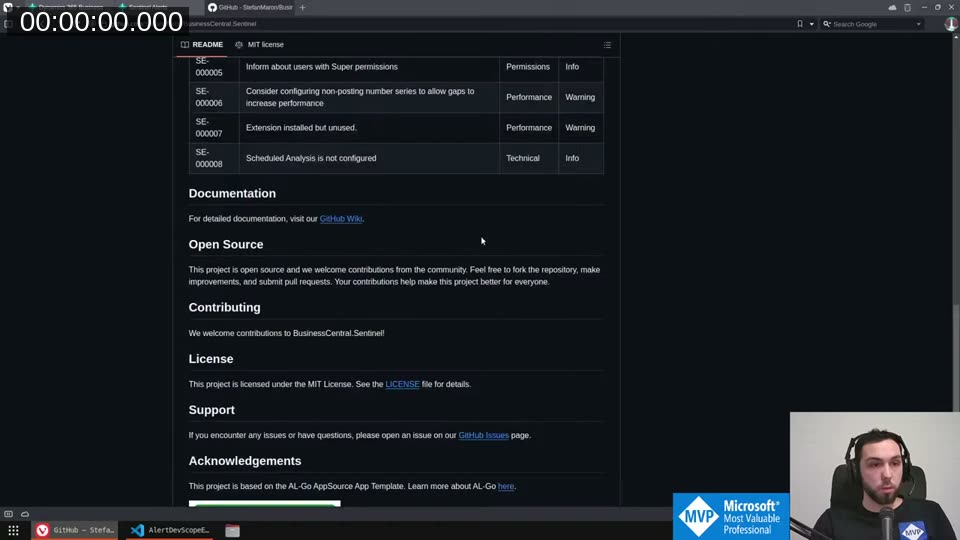Open the README outline list icon
960x540 pixels.
[607, 45]
